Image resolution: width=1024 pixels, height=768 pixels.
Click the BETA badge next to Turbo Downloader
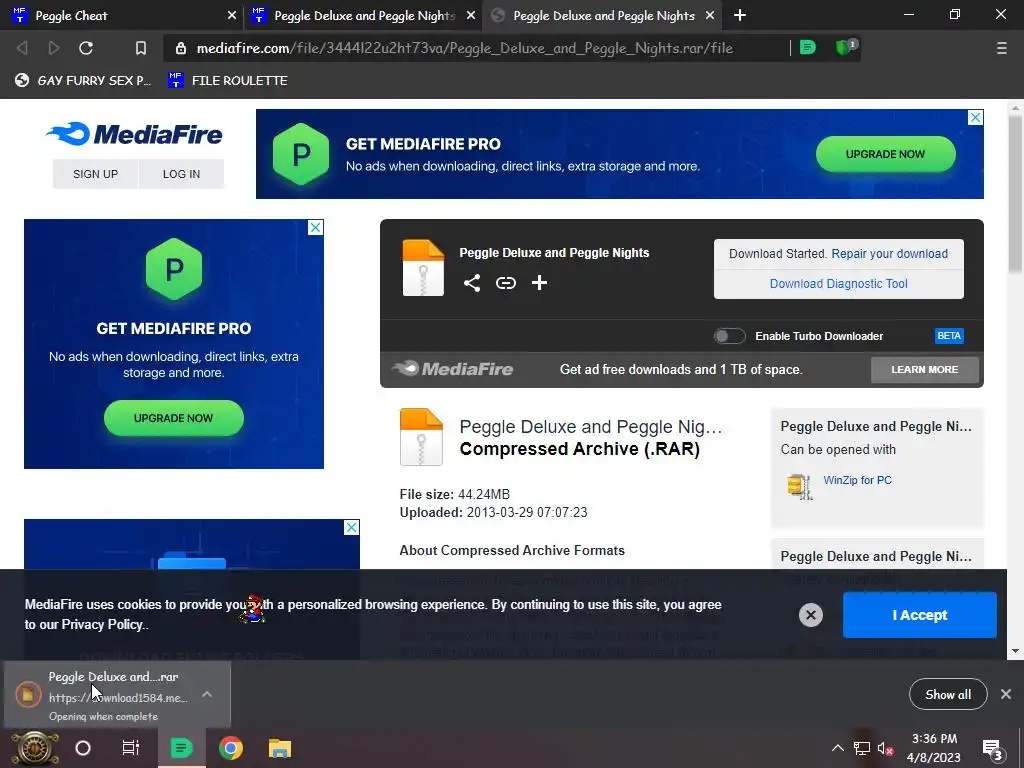(949, 336)
